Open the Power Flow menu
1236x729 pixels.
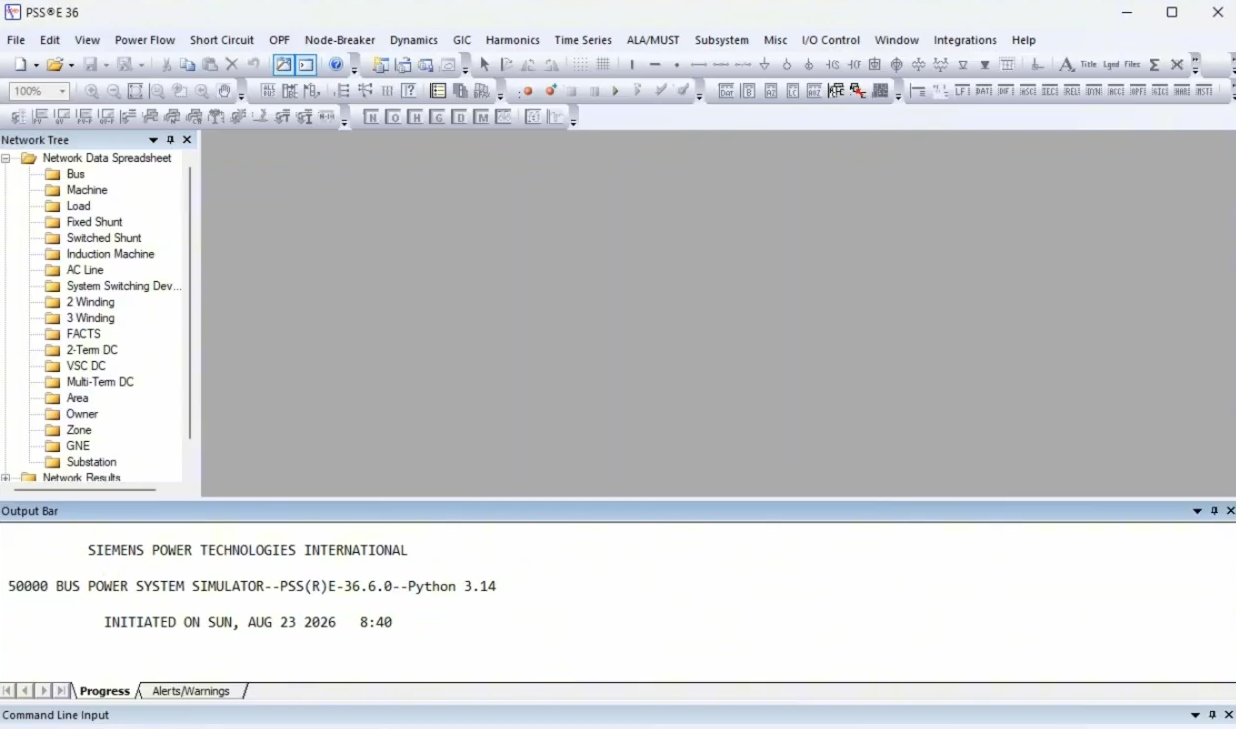145,40
